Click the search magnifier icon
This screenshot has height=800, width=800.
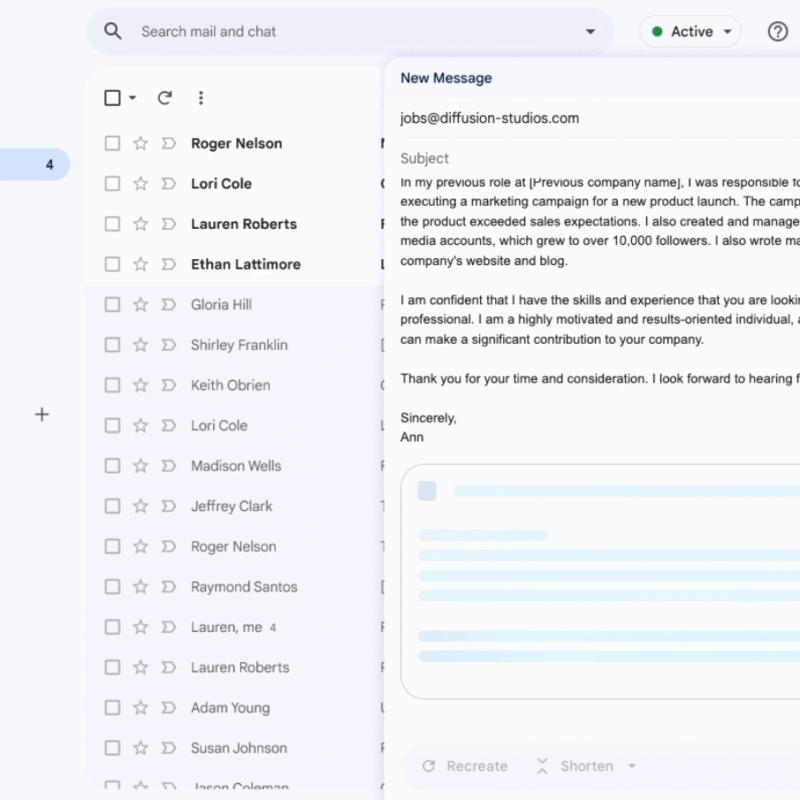click(113, 31)
